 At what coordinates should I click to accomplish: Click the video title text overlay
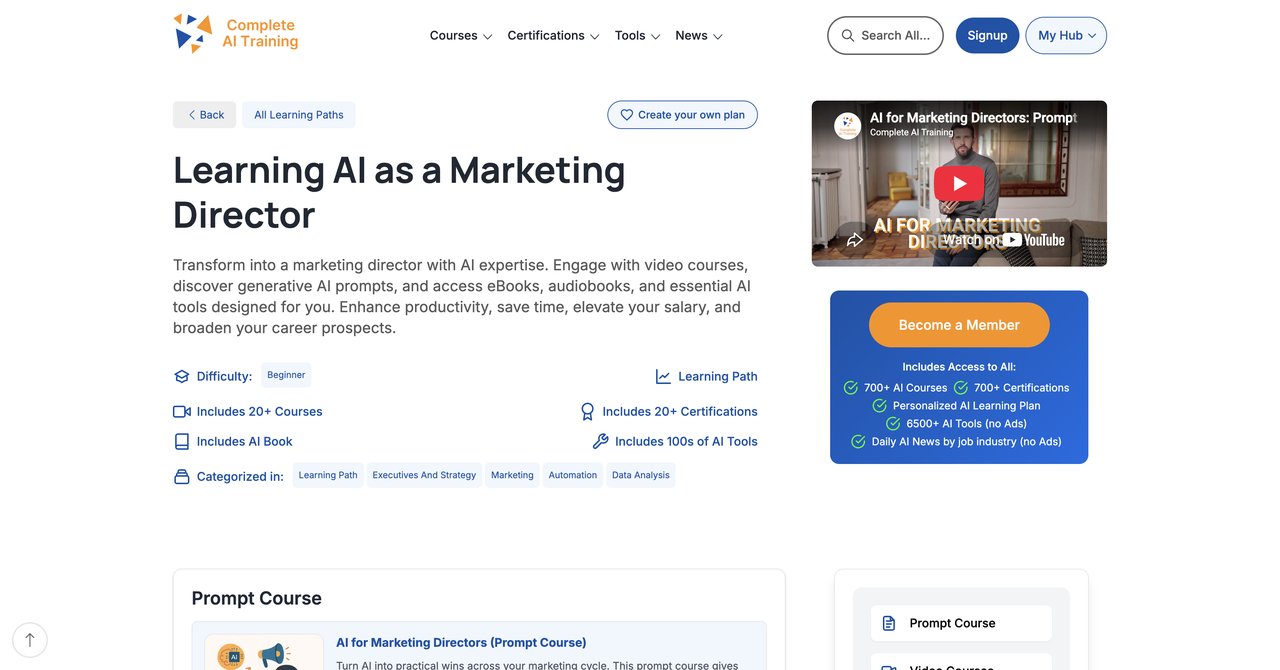(973, 117)
